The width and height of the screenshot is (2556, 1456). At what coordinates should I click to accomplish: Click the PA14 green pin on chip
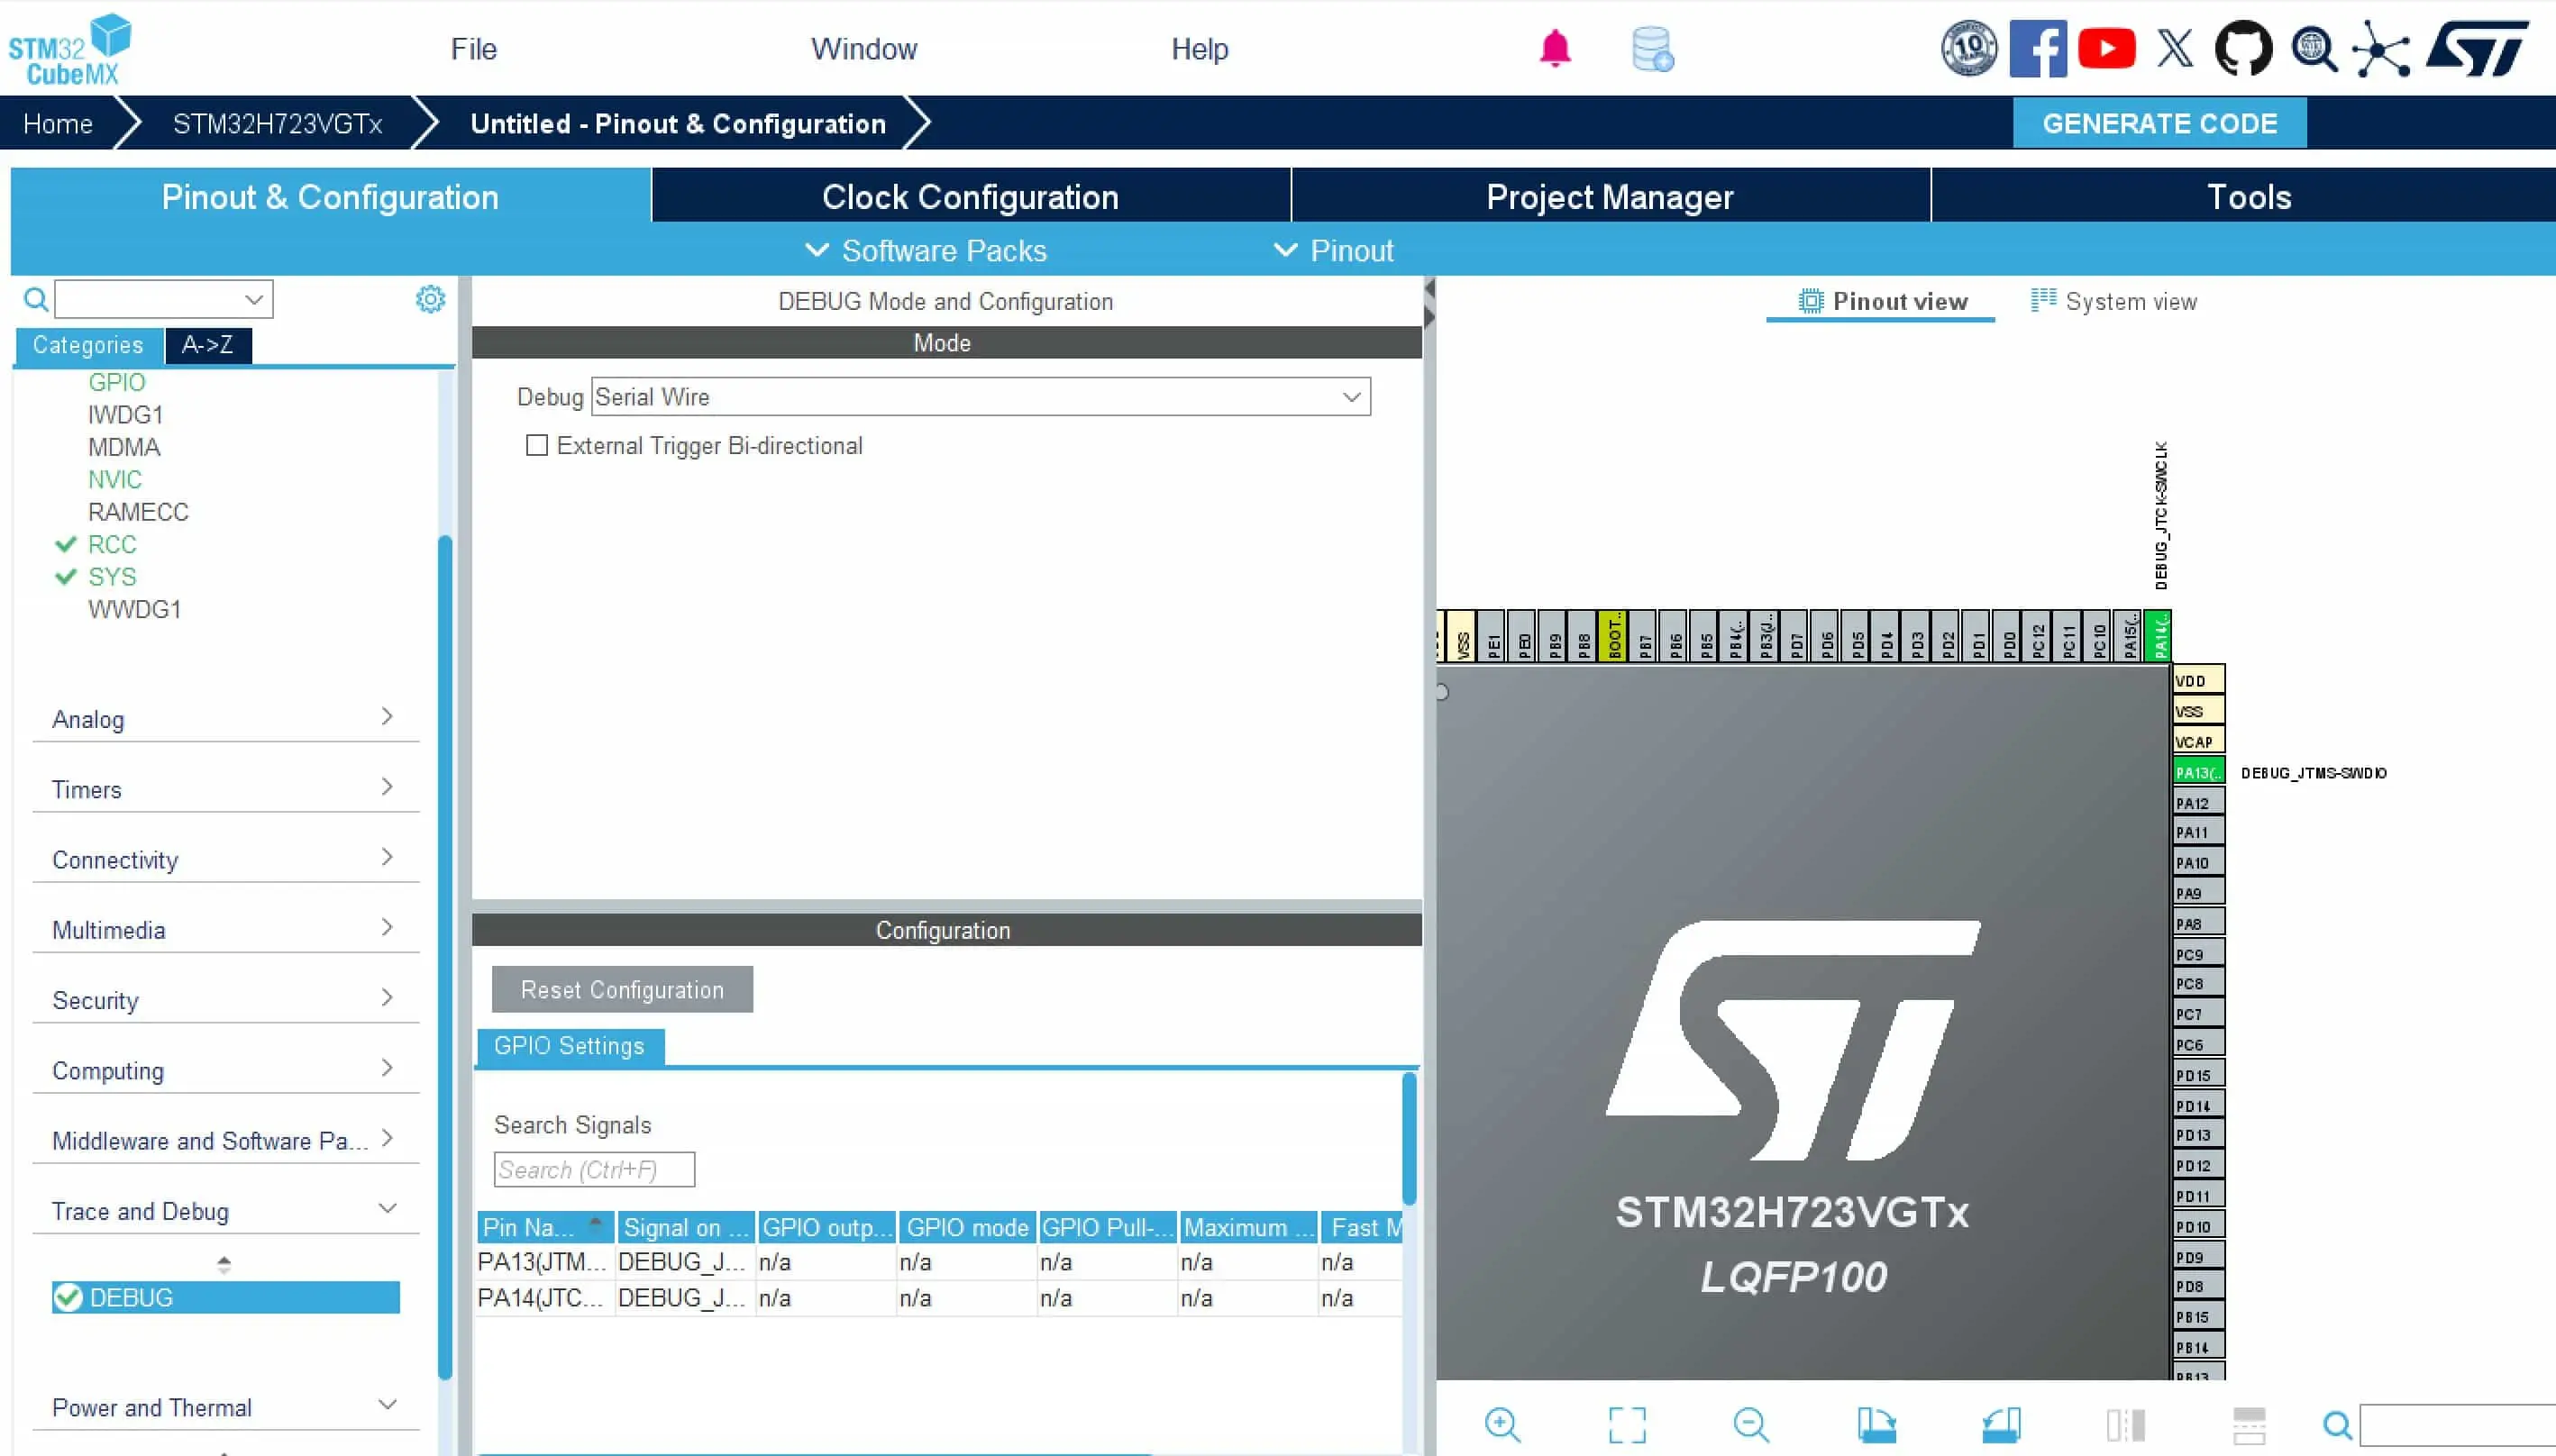(x=2158, y=636)
